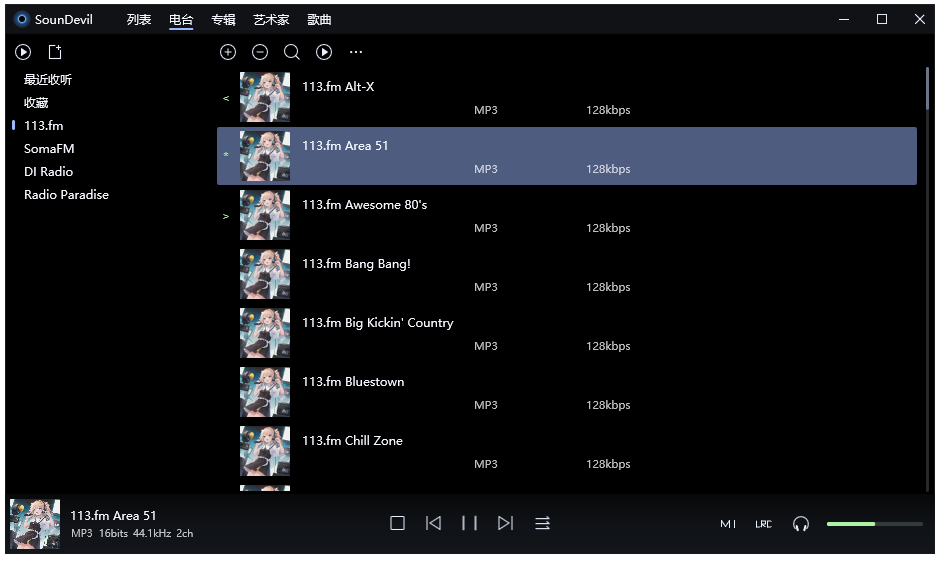This screenshot has height=561, width=940.
Task: Click the vertical scrollbar of station list
Action: [x=927, y=89]
